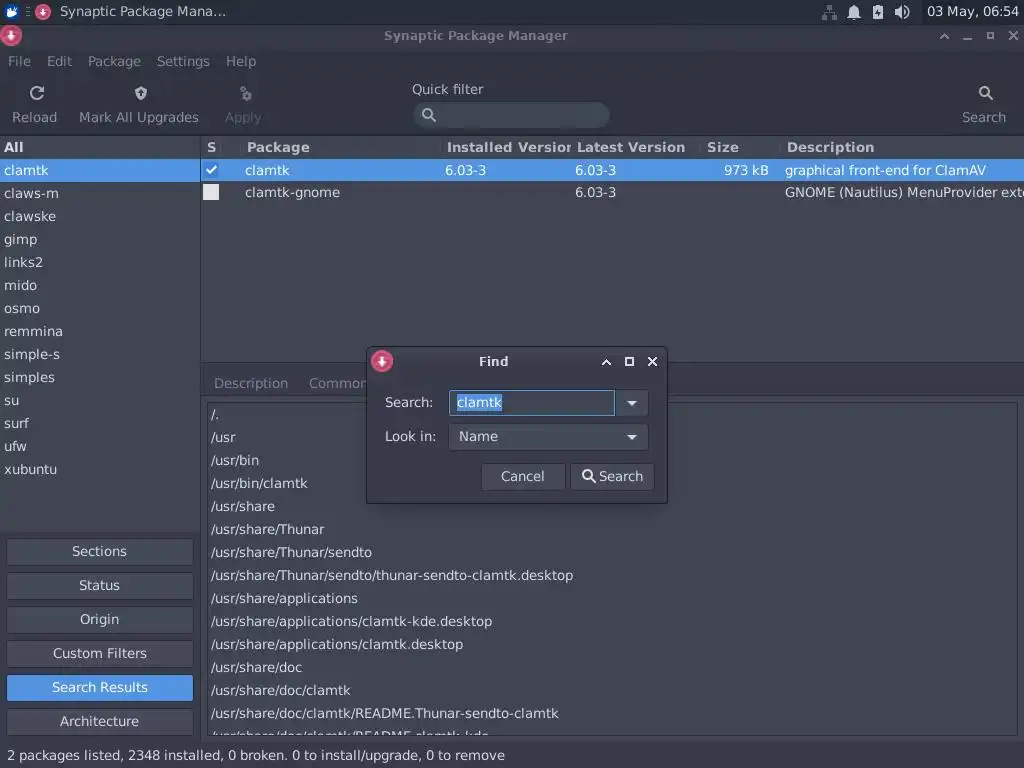The height and width of the screenshot is (768, 1024).
Task: Toggle the clamtk package status checkbox
Action: pyautogui.click(x=211, y=170)
